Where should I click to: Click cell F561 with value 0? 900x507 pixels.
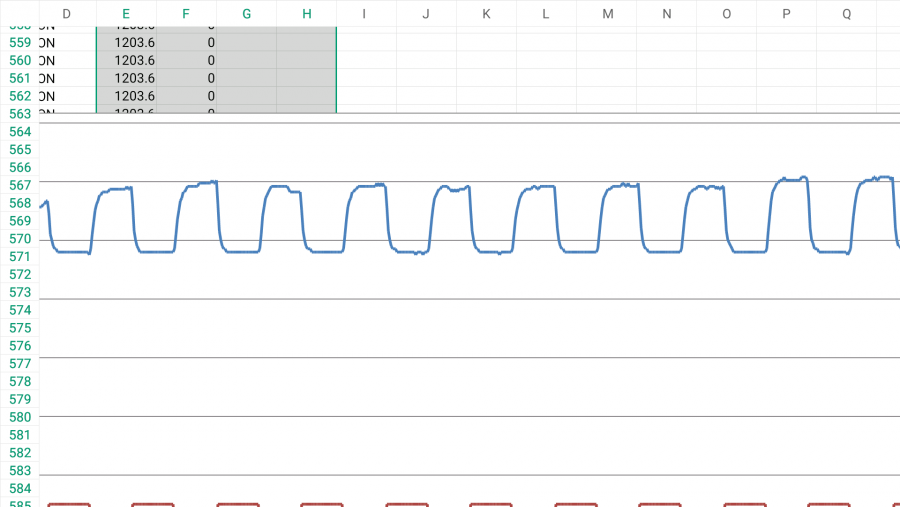(186, 78)
